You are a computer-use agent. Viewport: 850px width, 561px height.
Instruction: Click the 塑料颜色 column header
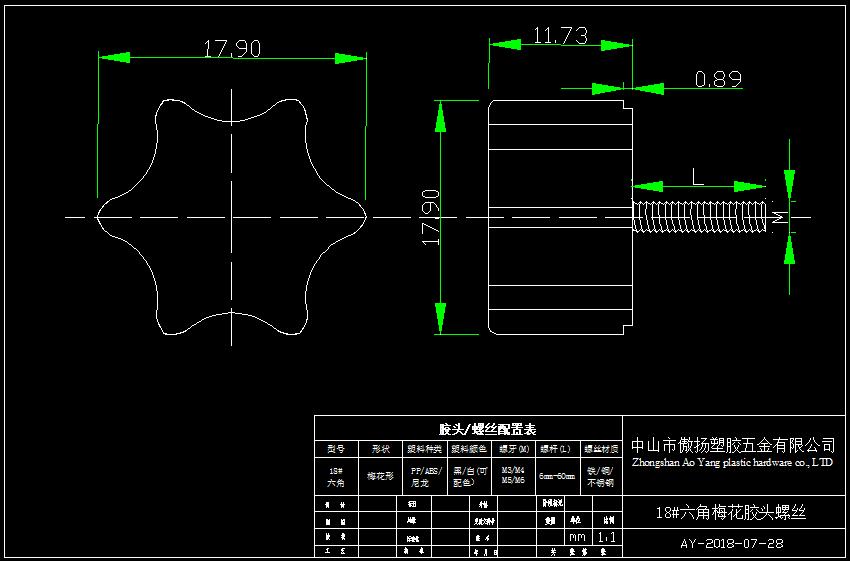pyautogui.click(x=469, y=449)
